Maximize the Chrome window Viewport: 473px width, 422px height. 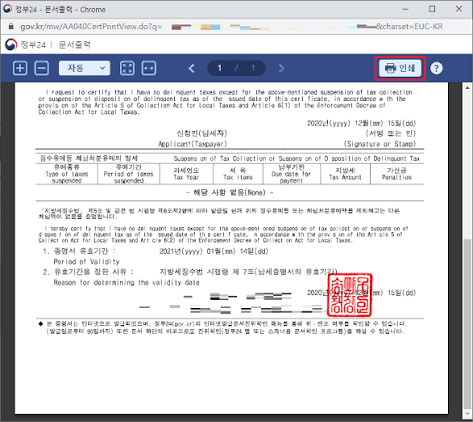coord(432,9)
